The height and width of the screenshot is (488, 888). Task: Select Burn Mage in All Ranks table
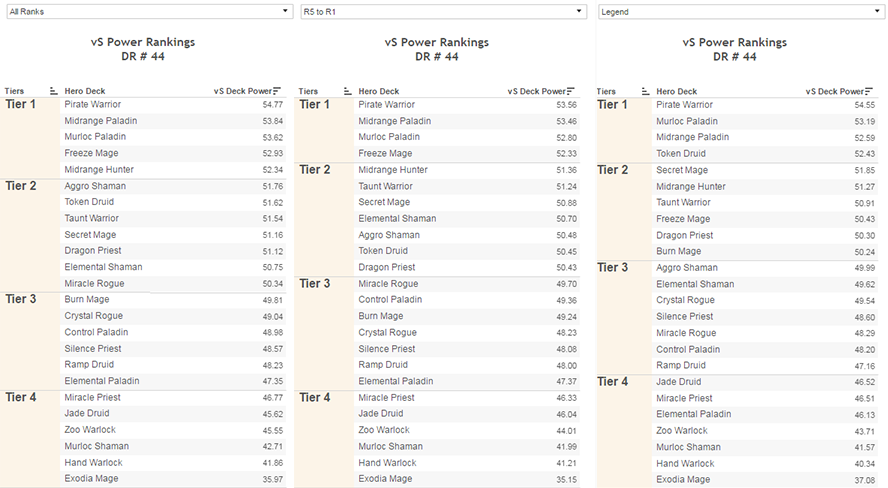(87, 299)
